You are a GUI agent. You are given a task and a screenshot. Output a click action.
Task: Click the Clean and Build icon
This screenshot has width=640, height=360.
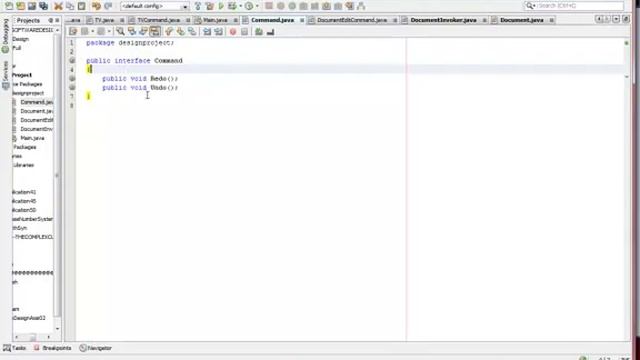click(209, 6)
